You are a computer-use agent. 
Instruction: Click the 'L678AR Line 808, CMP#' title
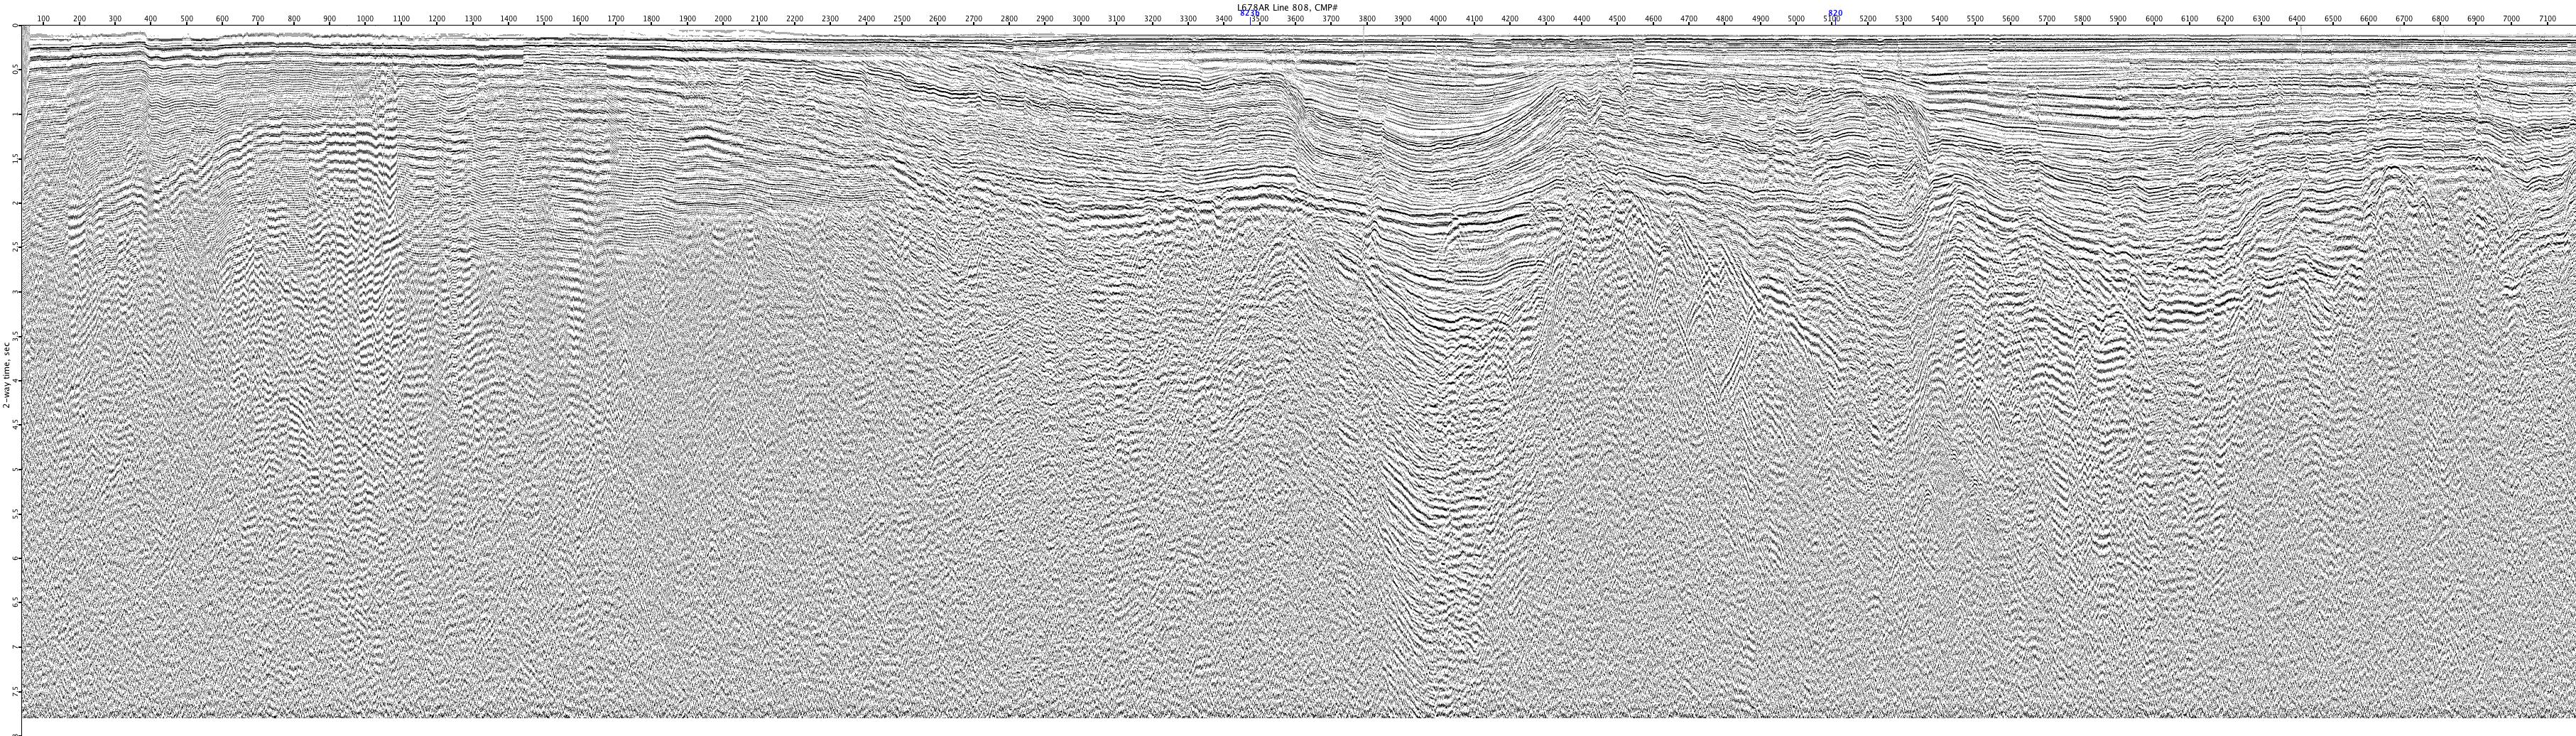pyautogui.click(x=1287, y=6)
